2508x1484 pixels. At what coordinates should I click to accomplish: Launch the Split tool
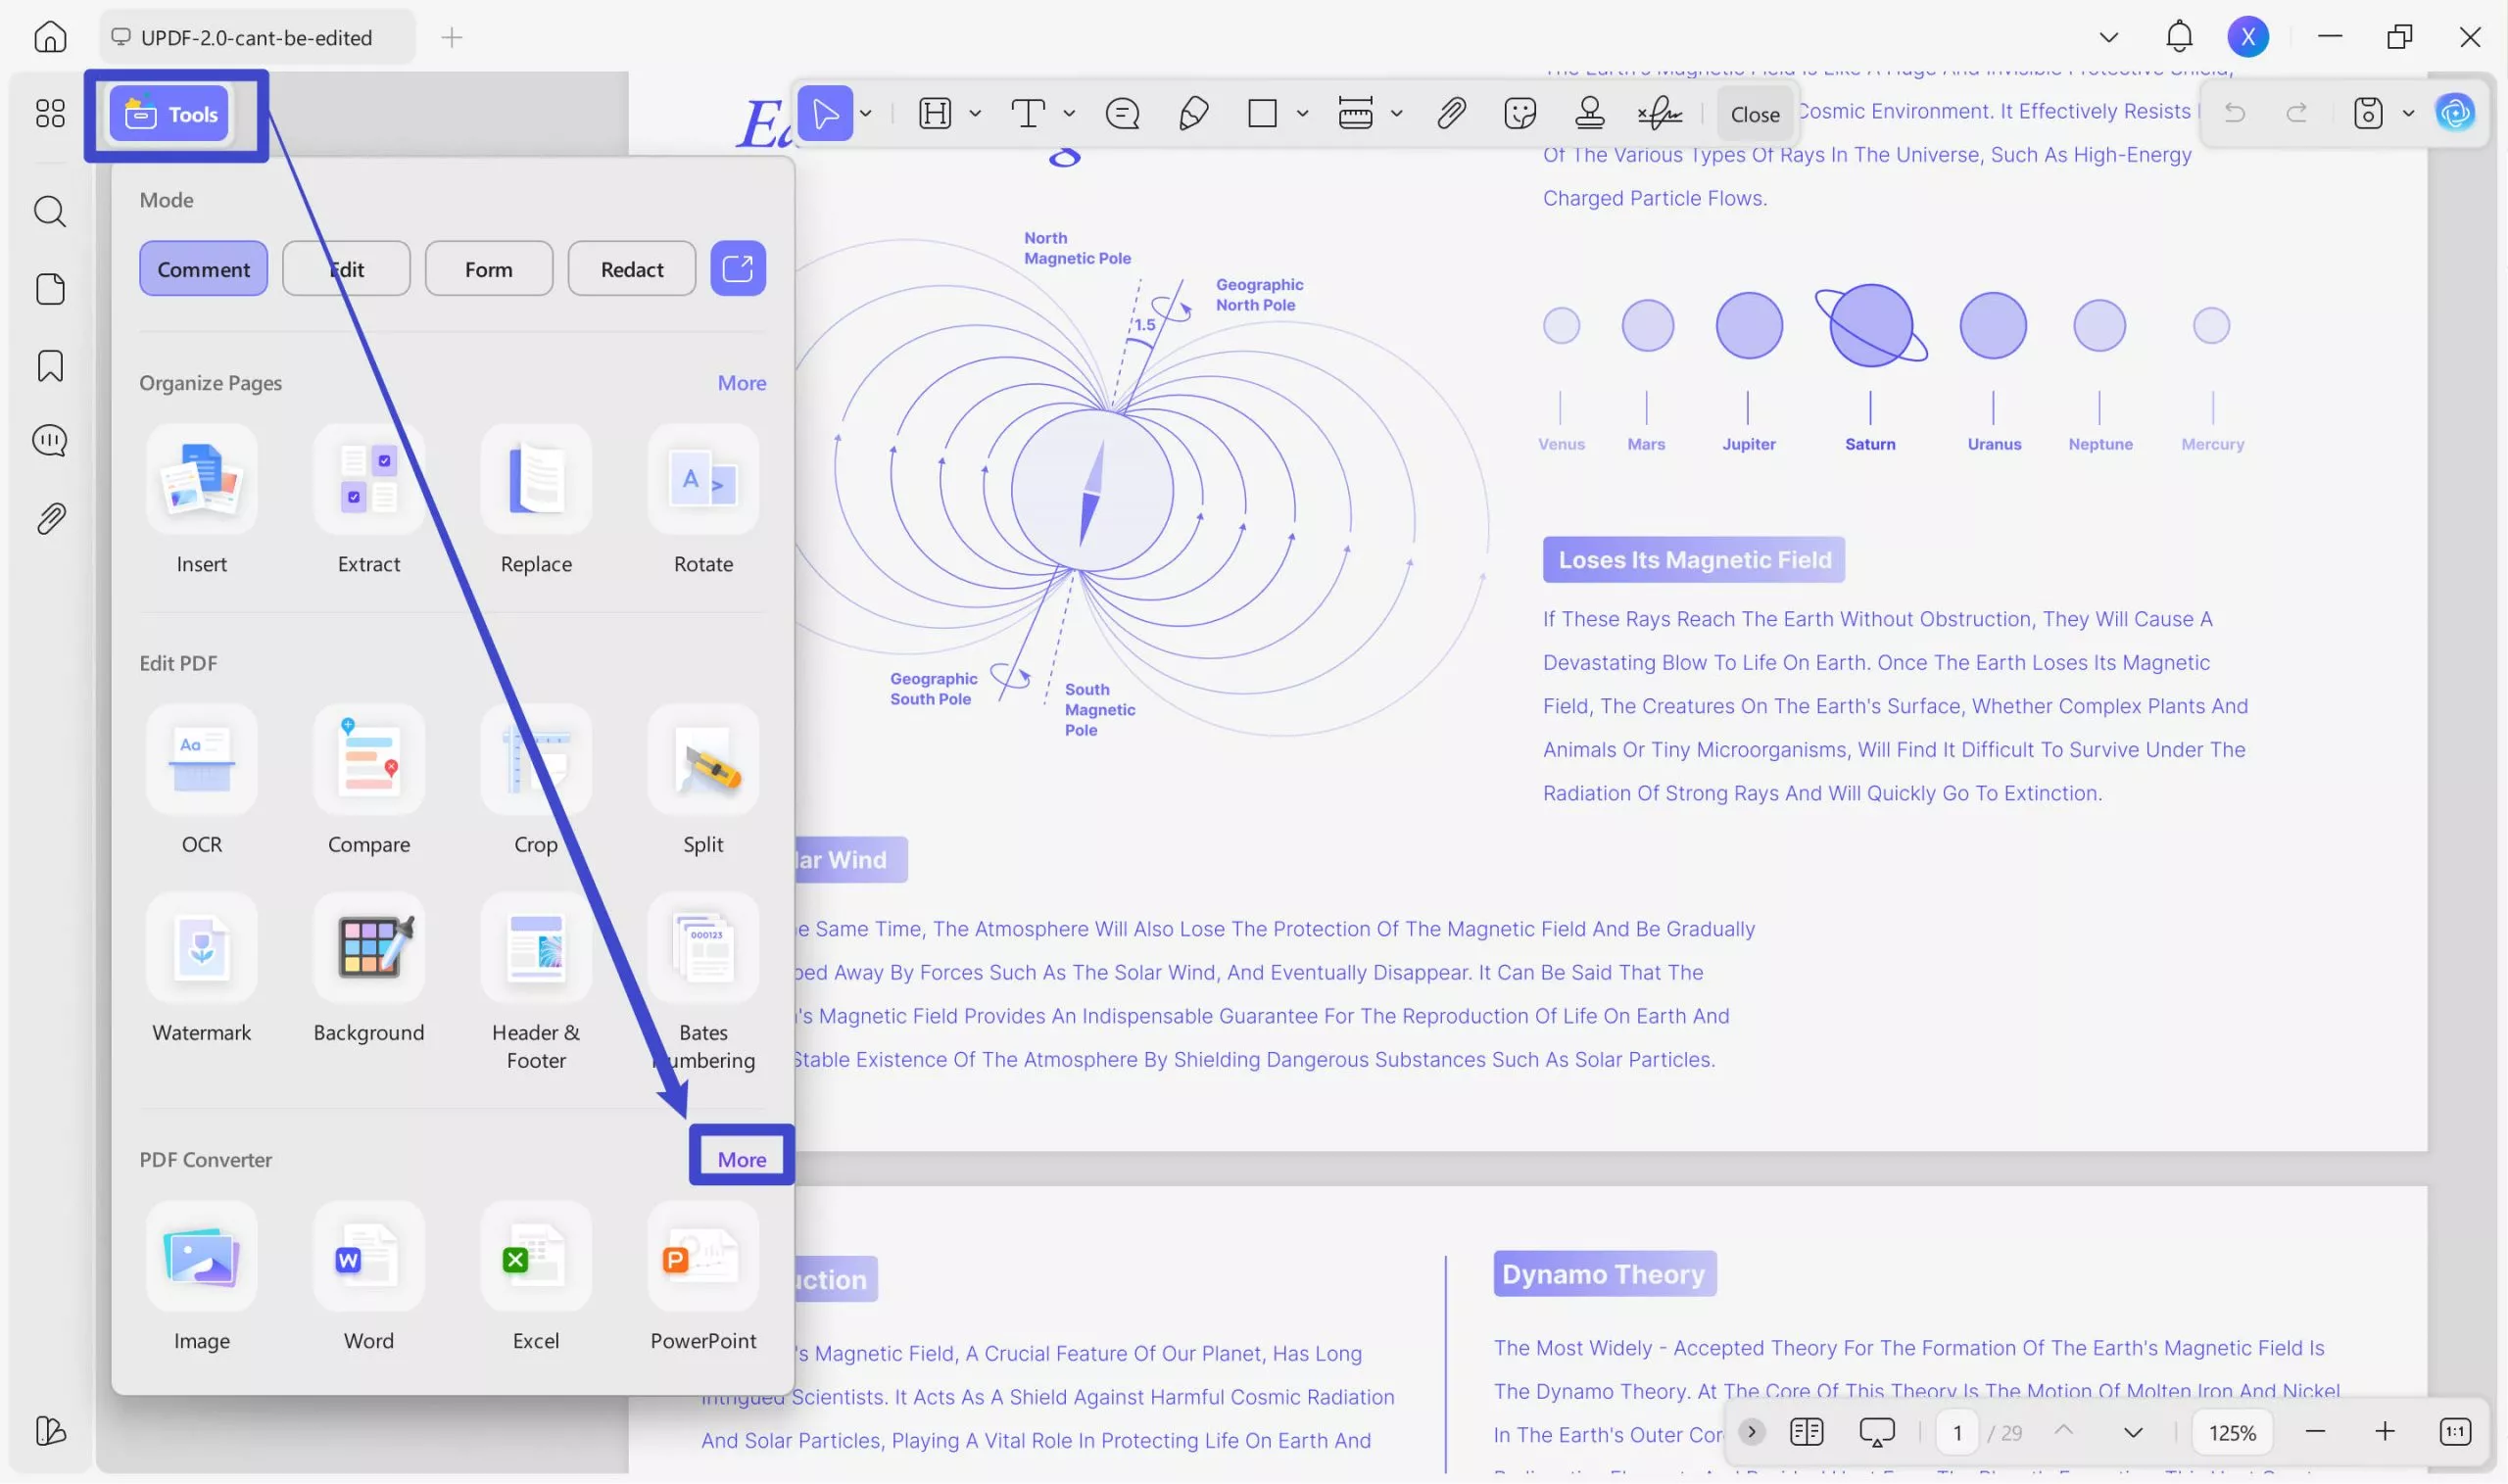703,780
